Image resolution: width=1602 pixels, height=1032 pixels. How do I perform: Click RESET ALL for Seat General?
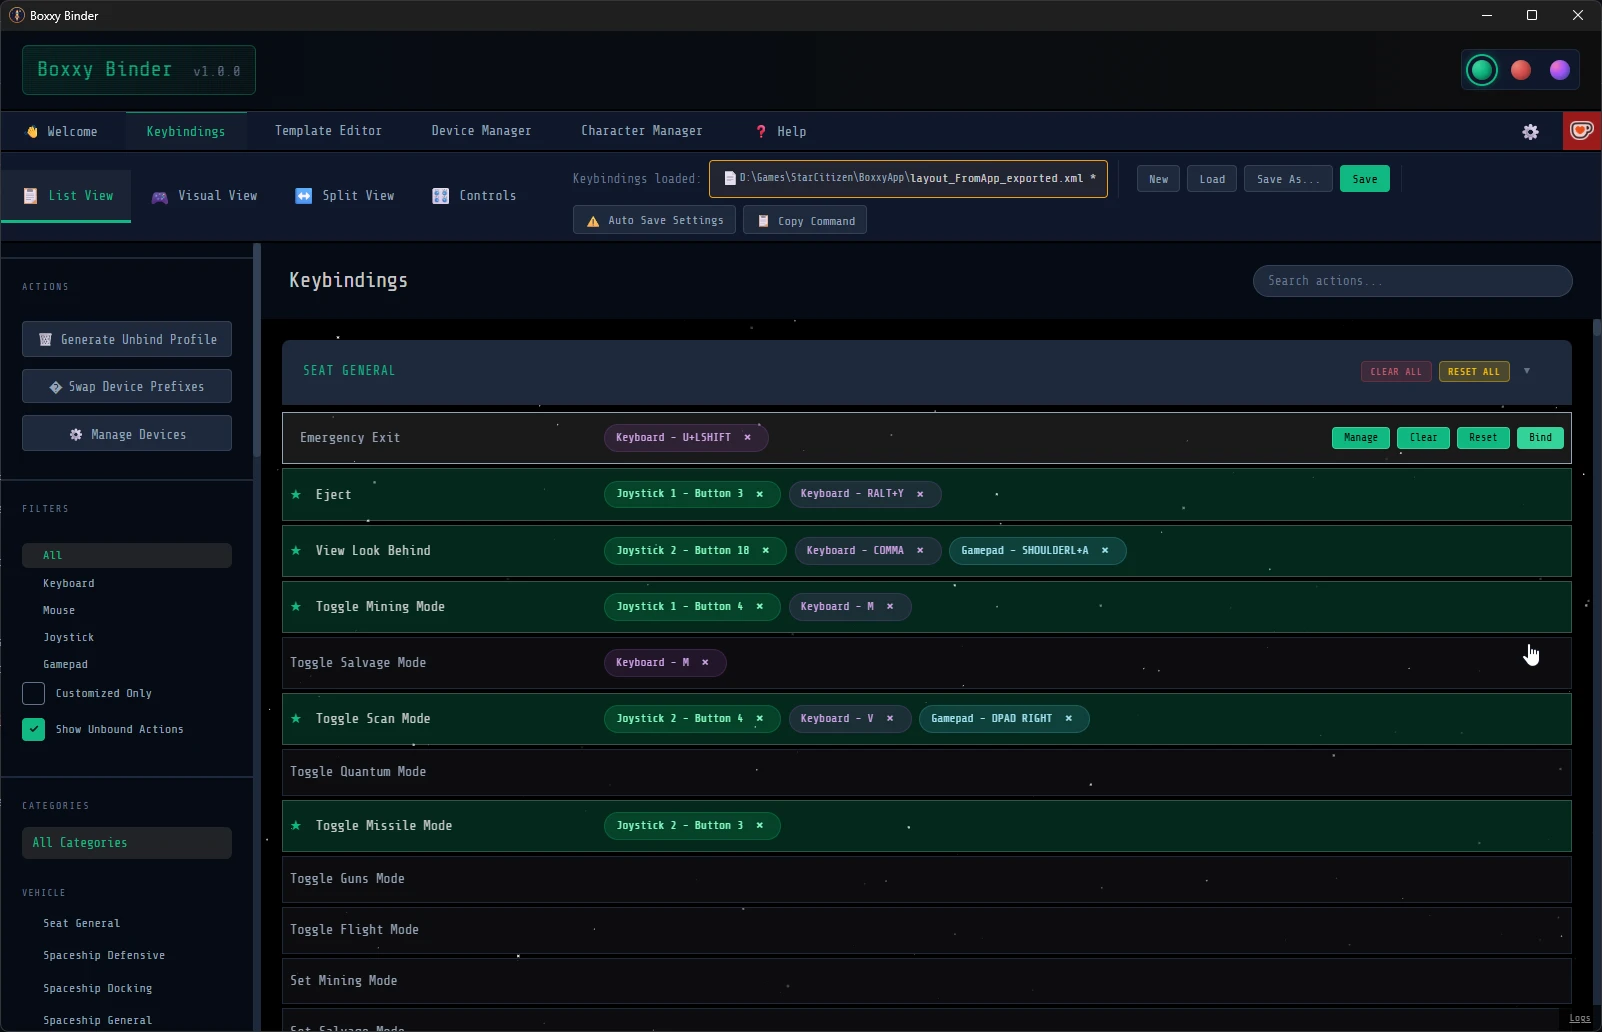click(x=1474, y=371)
